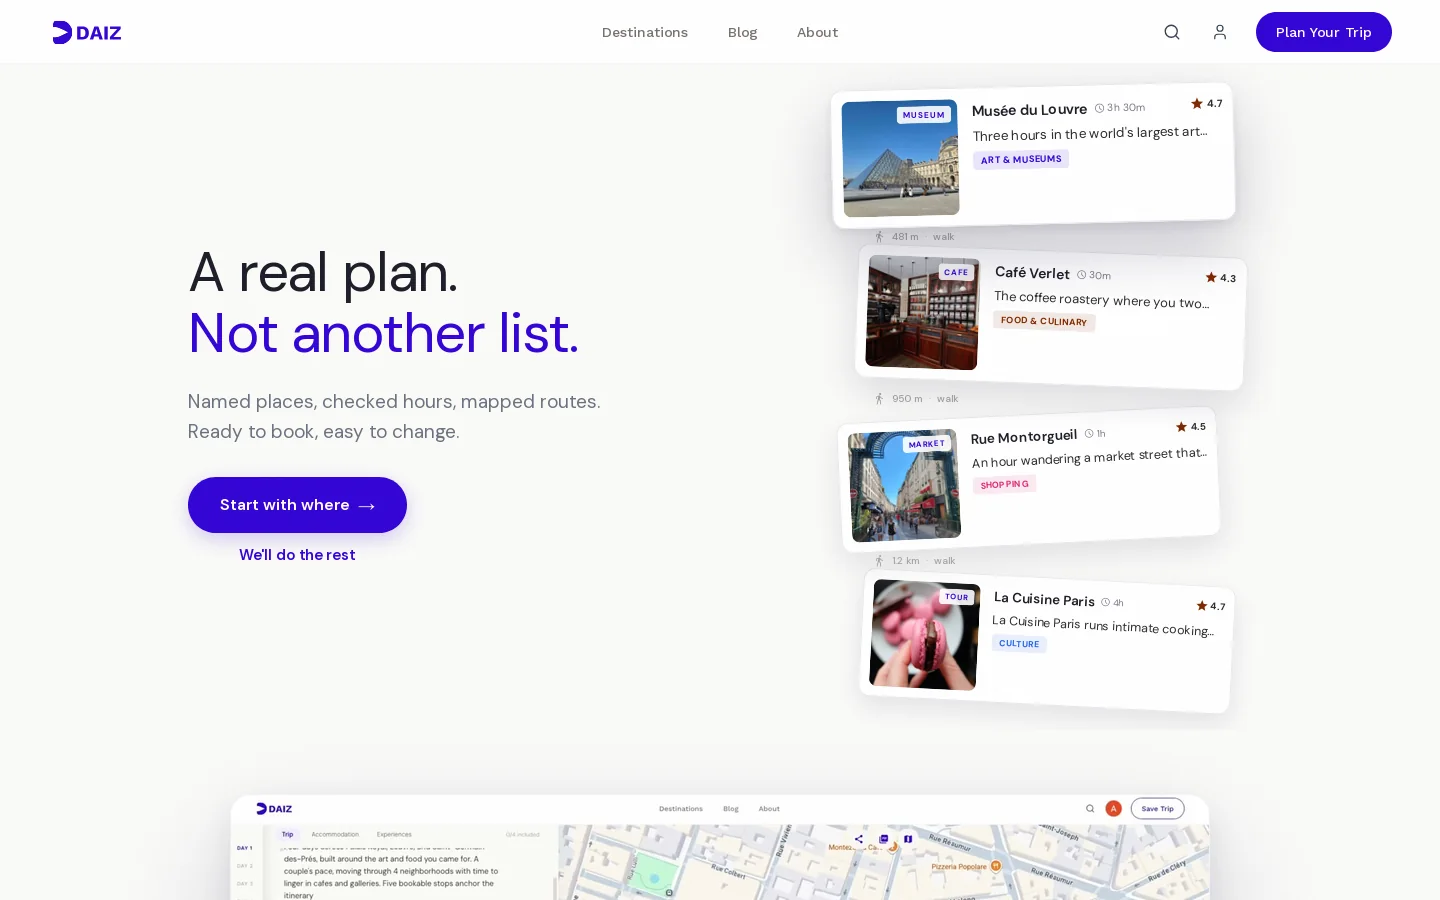This screenshot has width=1440, height=900.
Task: Click the star rating icon on Musée du Louvre
Action: [x=1197, y=104]
